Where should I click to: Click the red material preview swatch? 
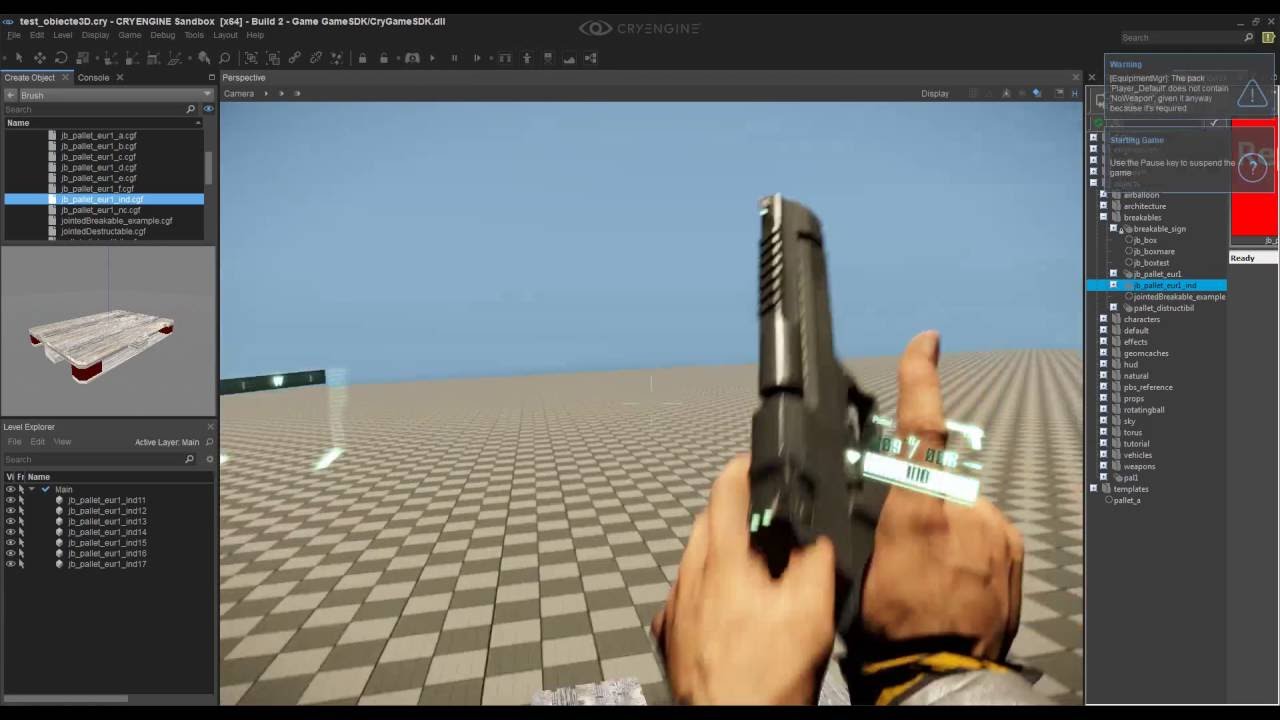[1254, 179]
